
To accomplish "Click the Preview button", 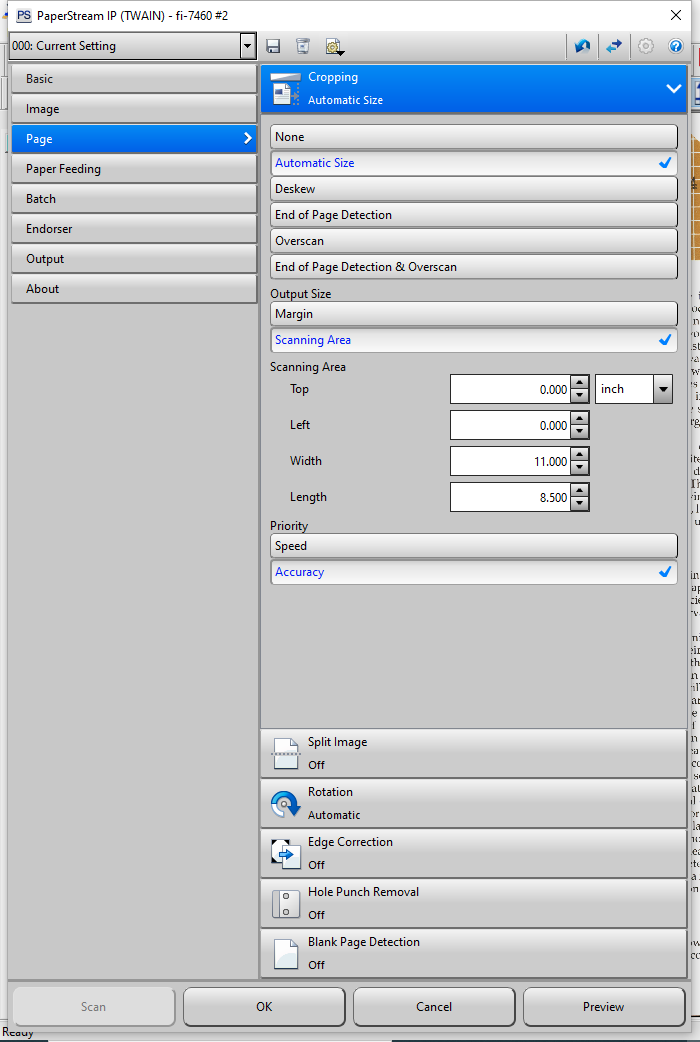I will point(603,1007).
